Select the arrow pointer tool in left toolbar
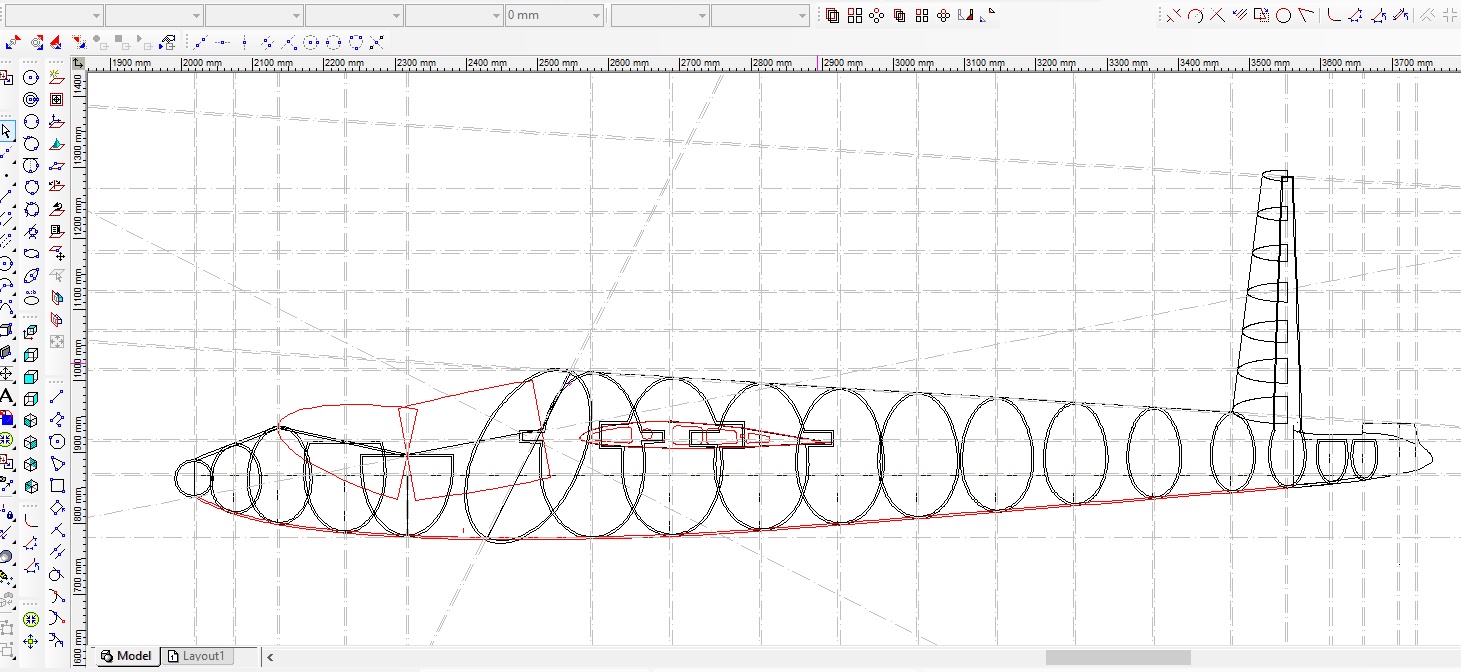 (7, 131)
